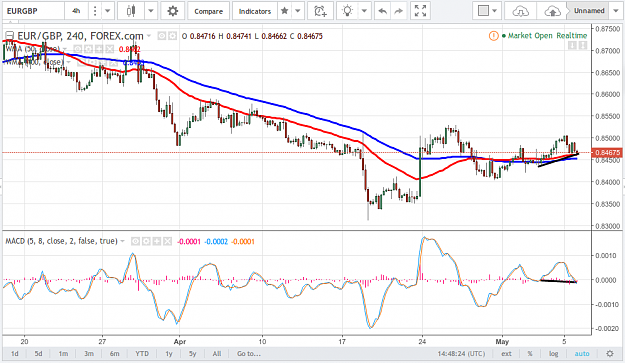Viewport: 625px width, 363px height.
Task: Toggle MACD visibility eye icon
Action: coord(136,241)
